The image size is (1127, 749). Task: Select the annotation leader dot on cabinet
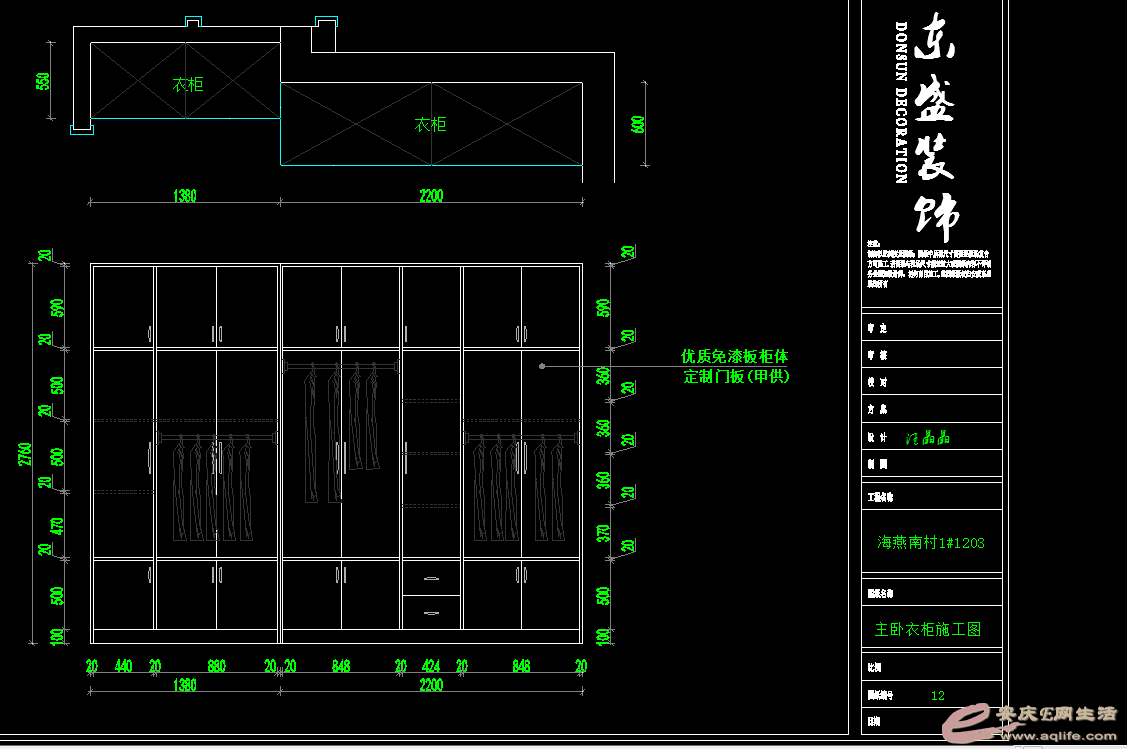[542, 366]
